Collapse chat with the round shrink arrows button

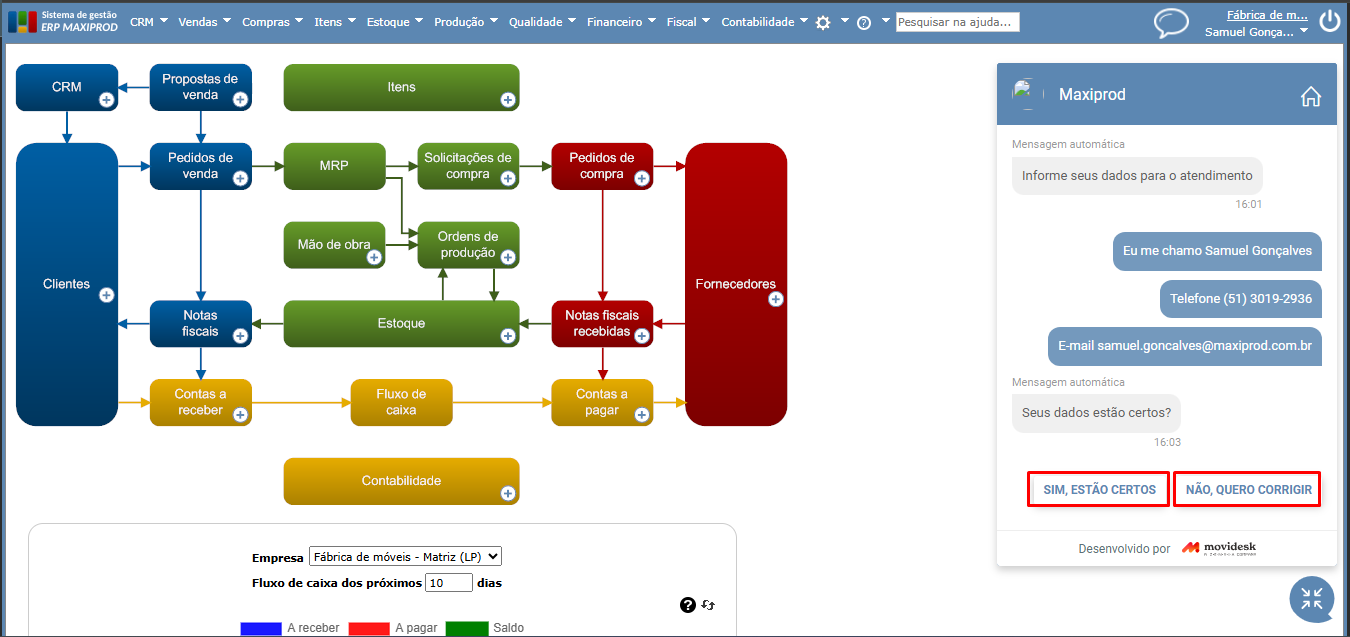1312,598
